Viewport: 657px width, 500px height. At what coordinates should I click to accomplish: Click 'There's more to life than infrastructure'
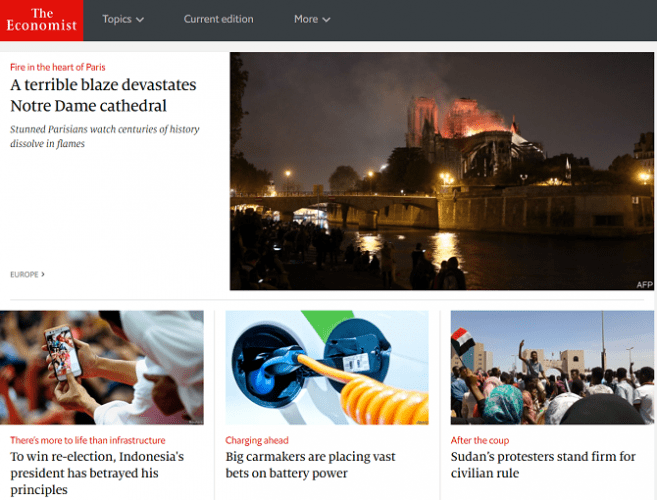point(88,440)
